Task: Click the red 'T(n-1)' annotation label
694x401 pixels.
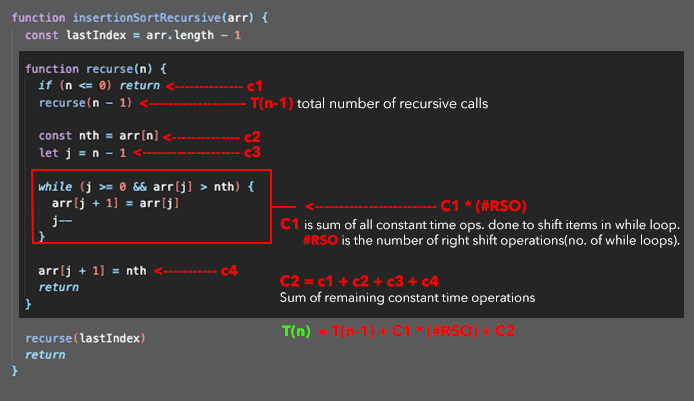Action: [x=272, y=103]
